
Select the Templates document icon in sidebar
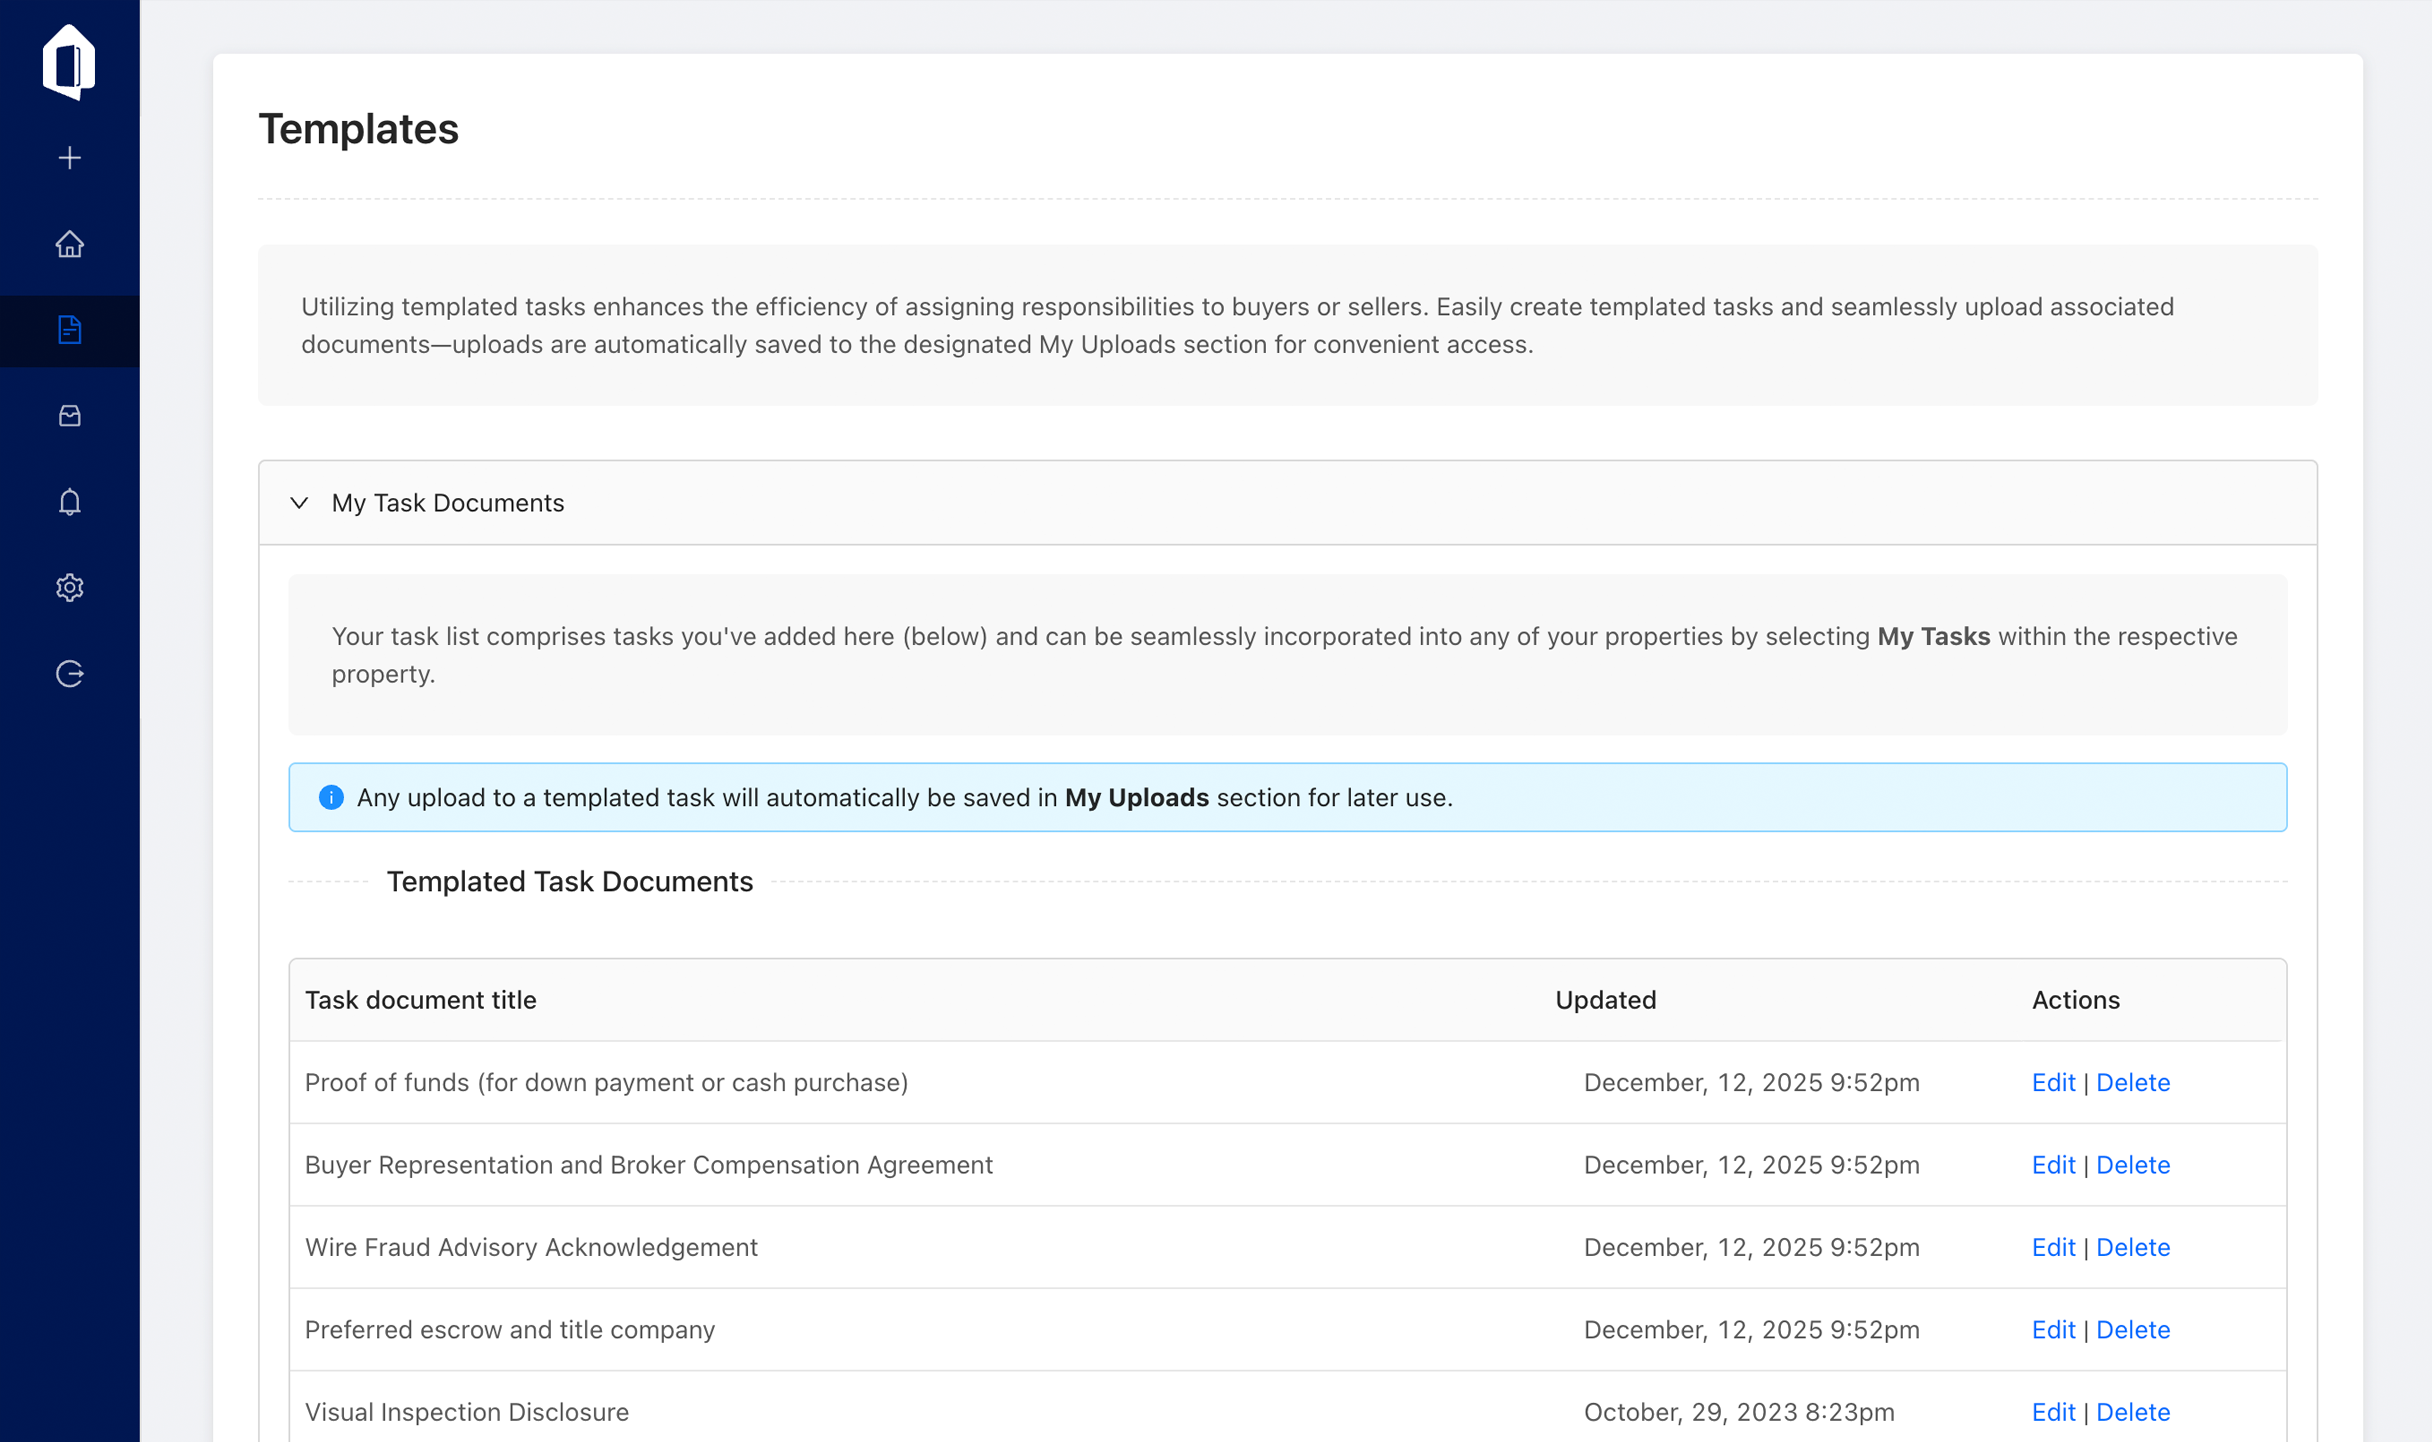69,330
